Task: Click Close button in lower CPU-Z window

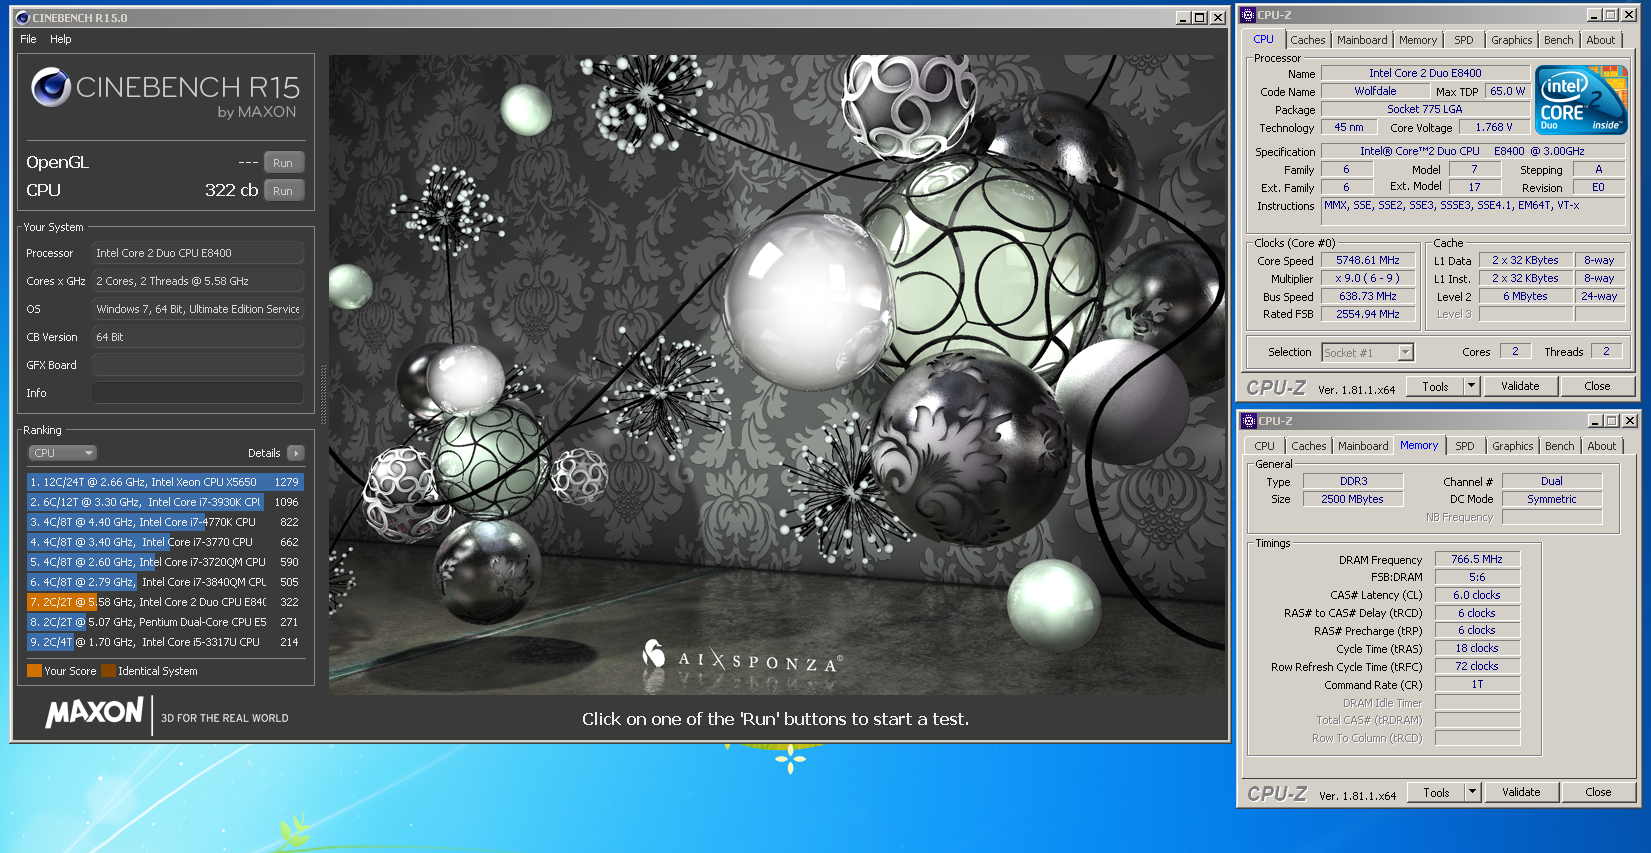Action: click(1598, 792)
